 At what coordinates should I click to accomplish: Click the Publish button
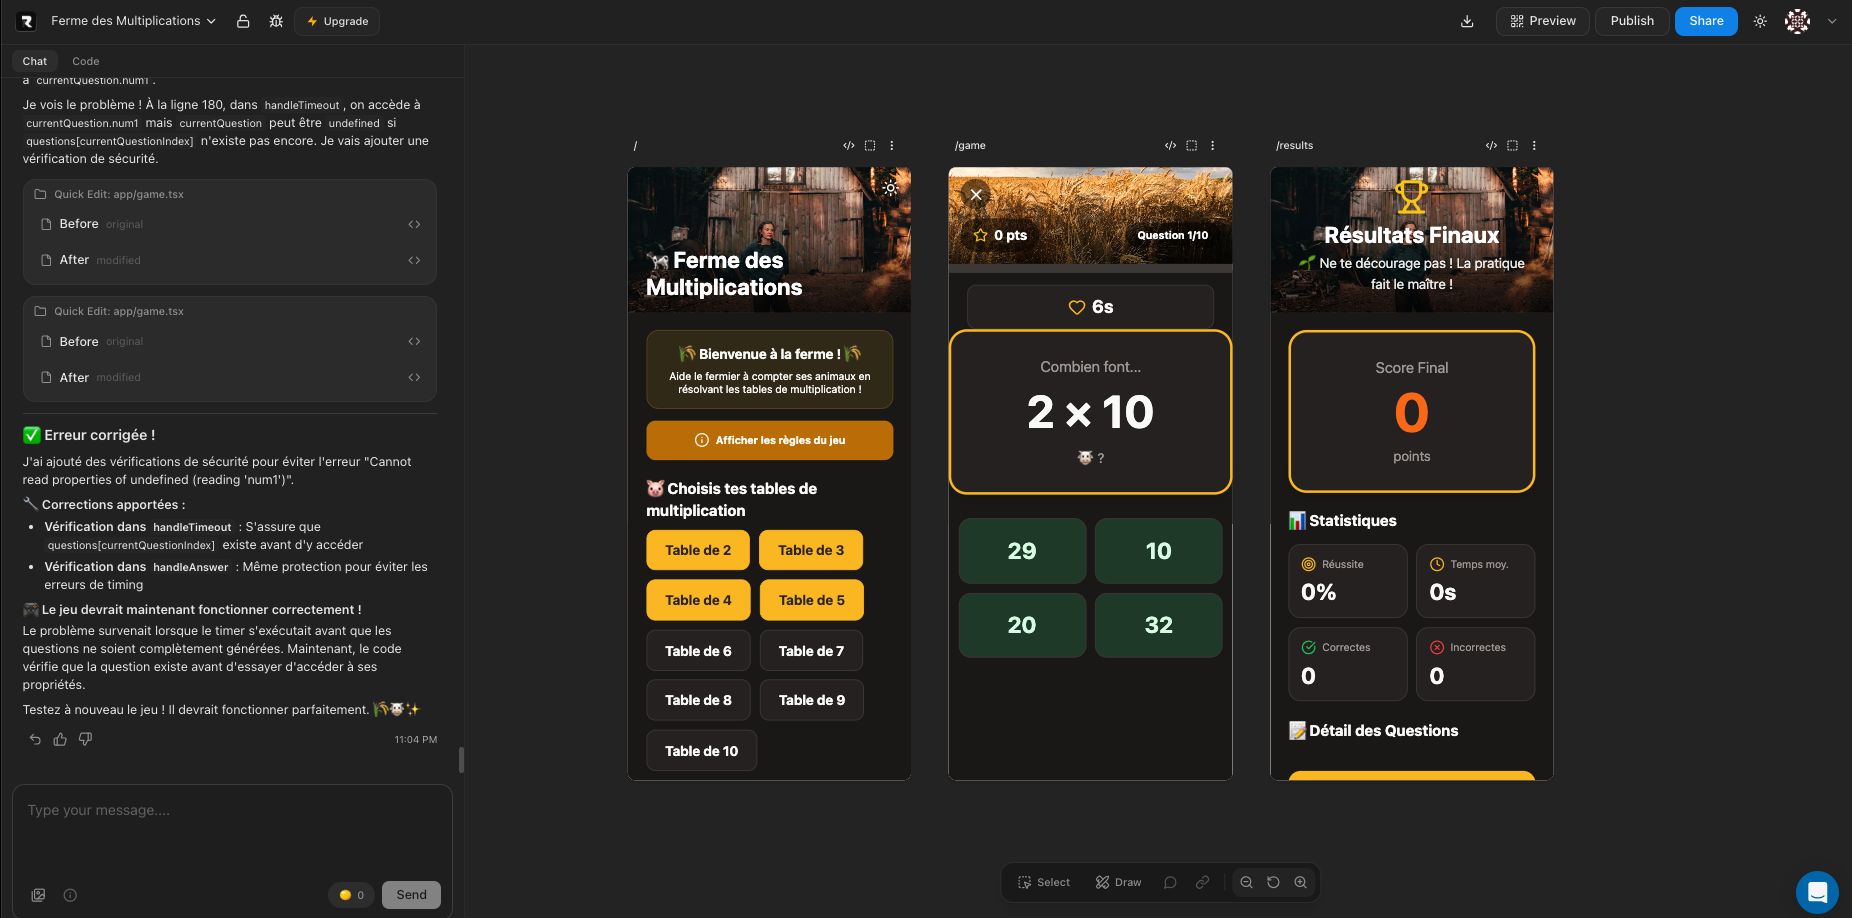(1631, 21)
